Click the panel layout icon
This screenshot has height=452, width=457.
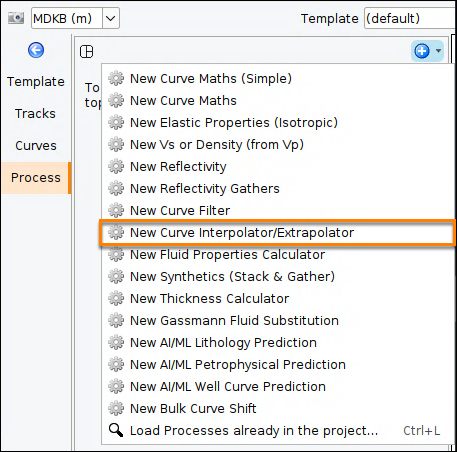click(x=87, y=52)
